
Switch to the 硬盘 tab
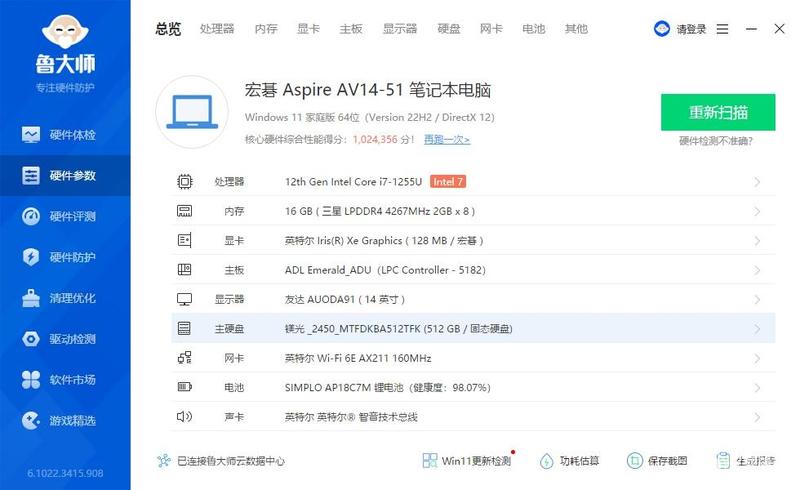pyautogui.click(x=449, y=29)
